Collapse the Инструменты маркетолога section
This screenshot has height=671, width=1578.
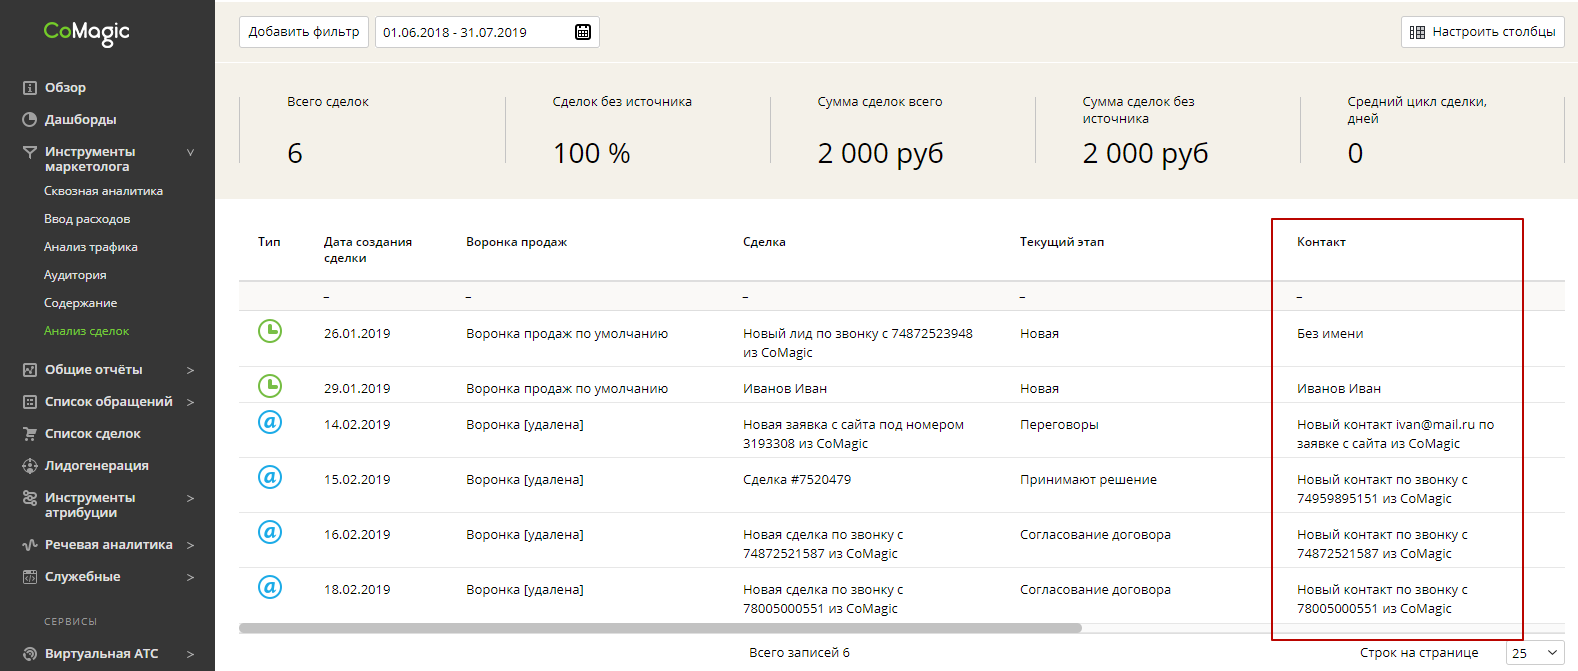pyautogui.click(x=190, y=153)
